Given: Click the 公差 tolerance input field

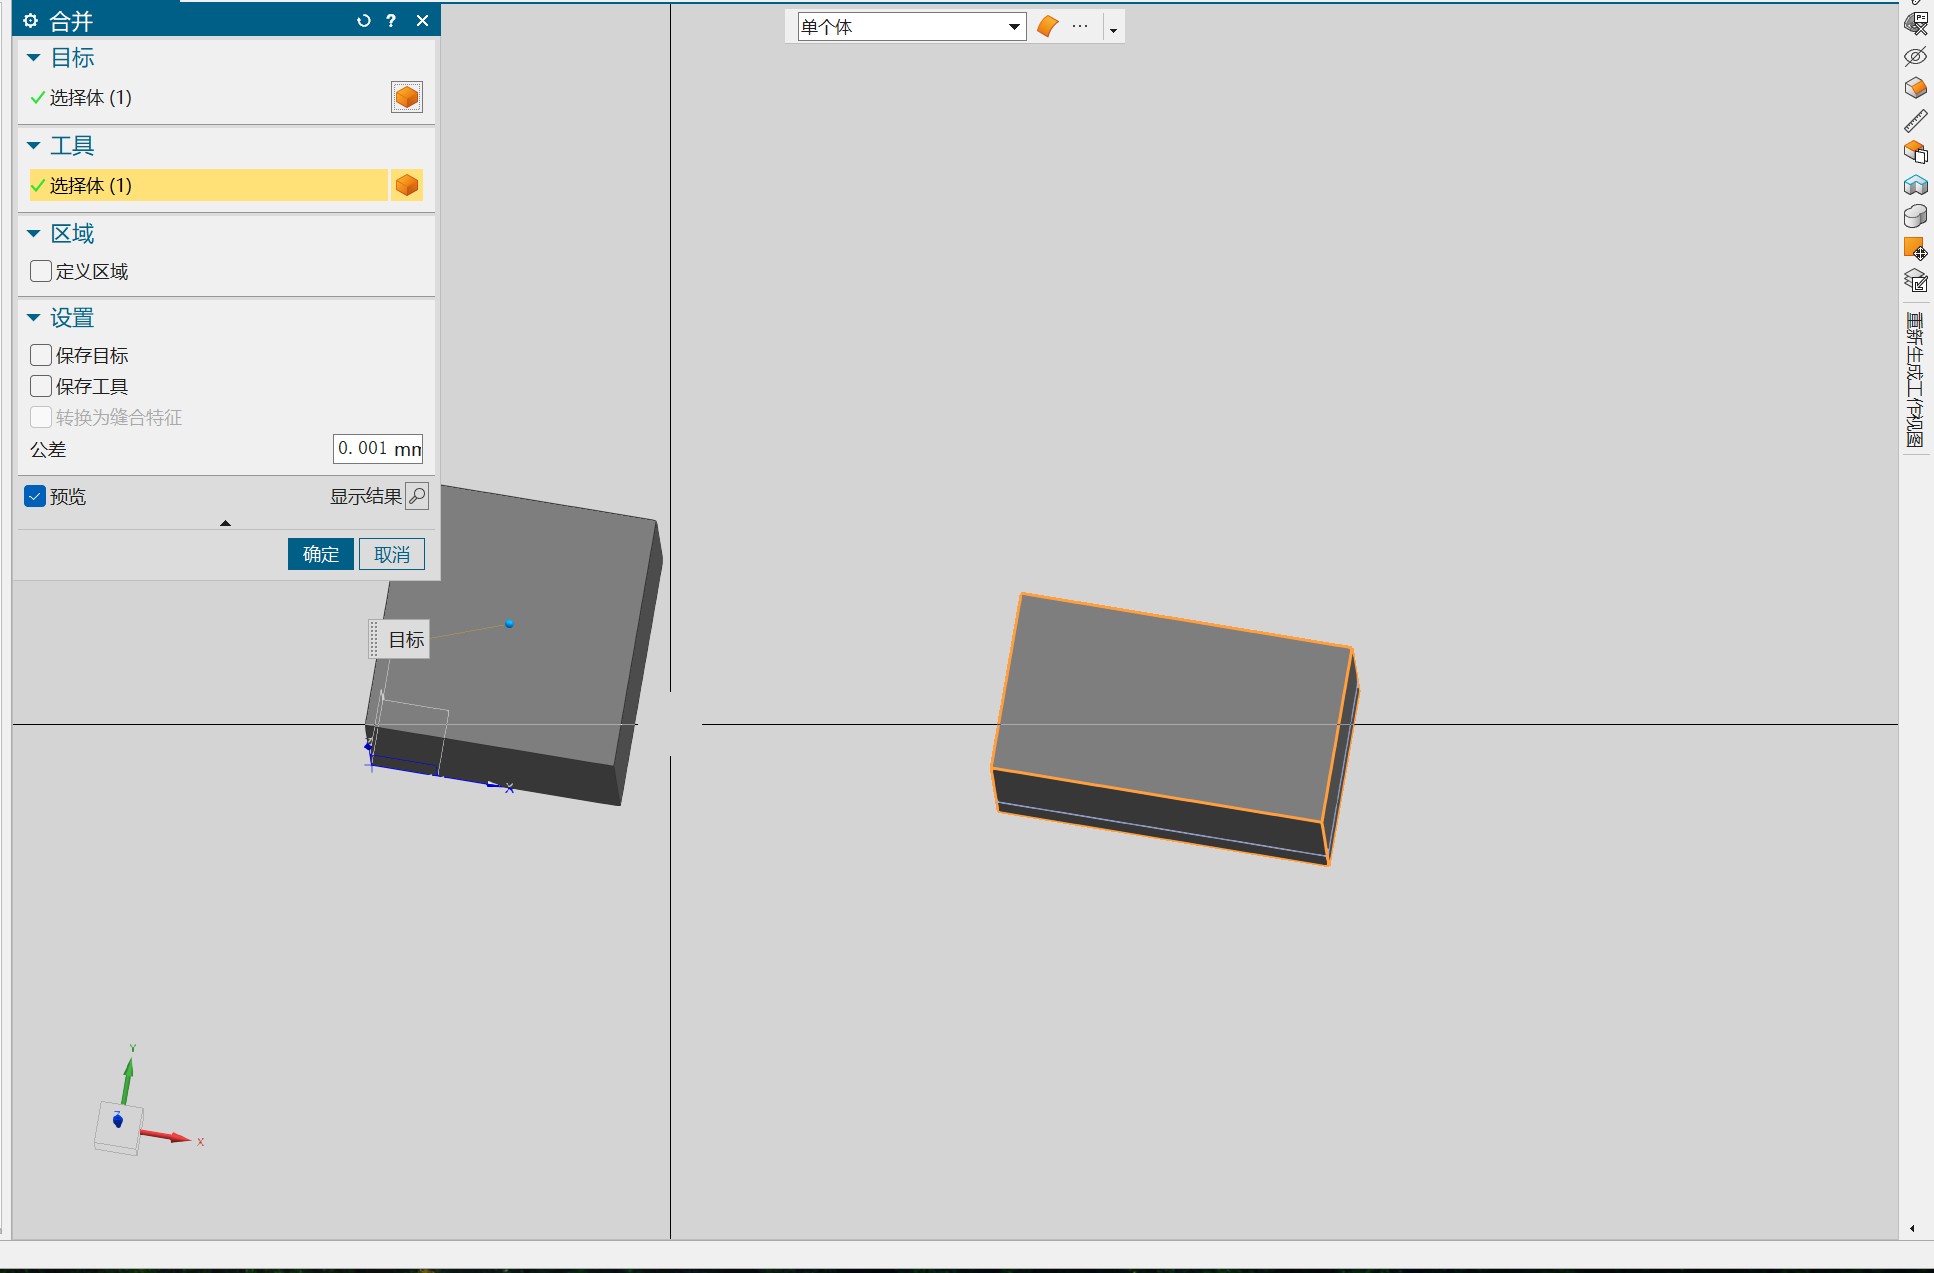Looking at the screenshot, I should click(x=378, y=448).
